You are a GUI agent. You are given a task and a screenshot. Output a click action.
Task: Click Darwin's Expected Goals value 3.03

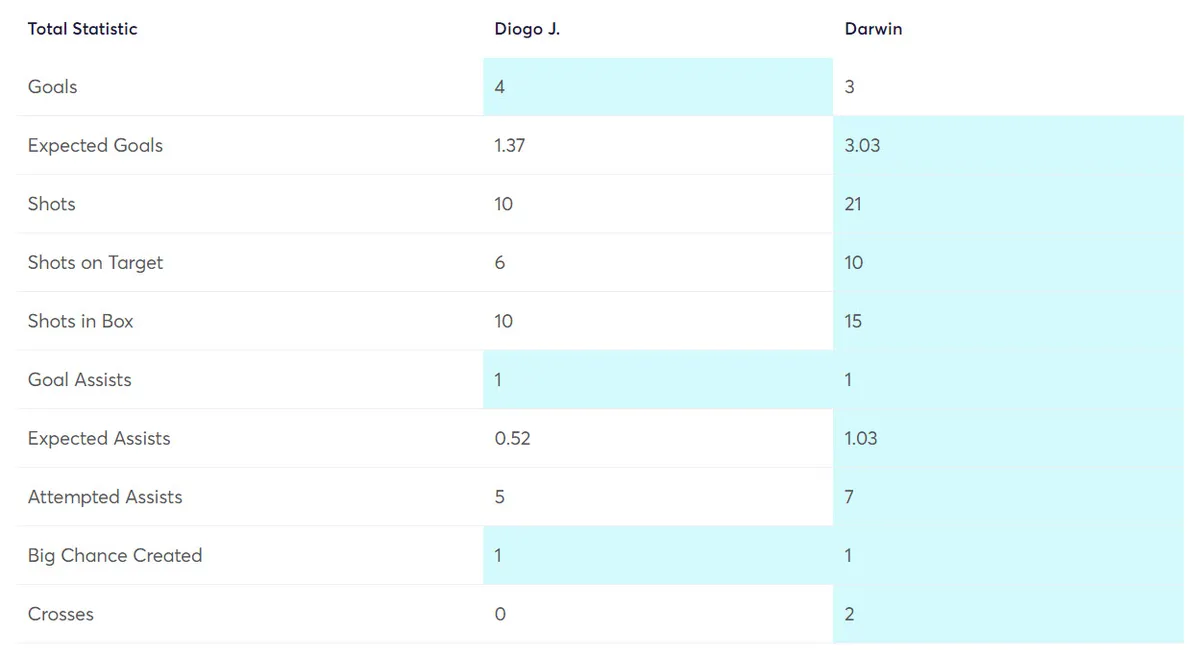coord(862,145)
